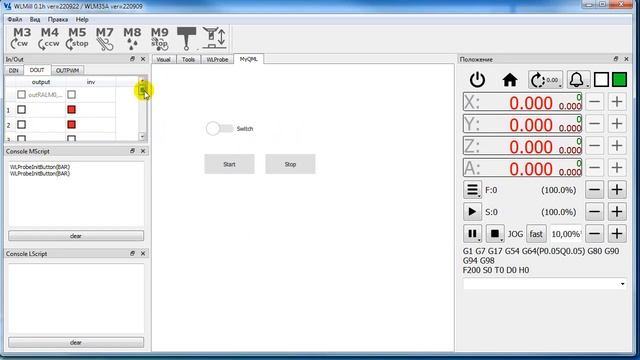This screenshot has width=640, height=360.
Task: Stop coolant with M9 icon
Action: (x=160, y=38)
